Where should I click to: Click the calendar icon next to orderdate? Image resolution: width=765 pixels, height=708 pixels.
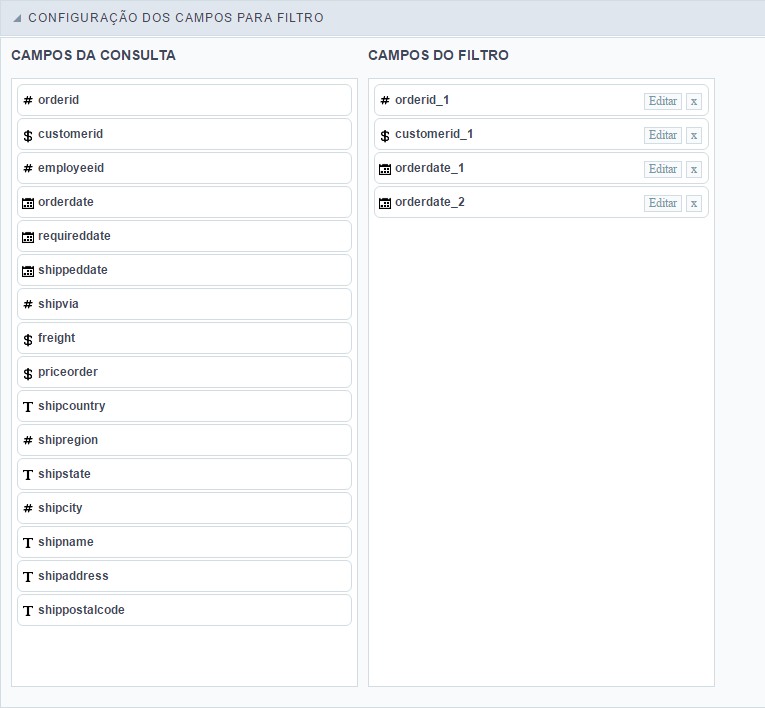[x=28, y=203]
